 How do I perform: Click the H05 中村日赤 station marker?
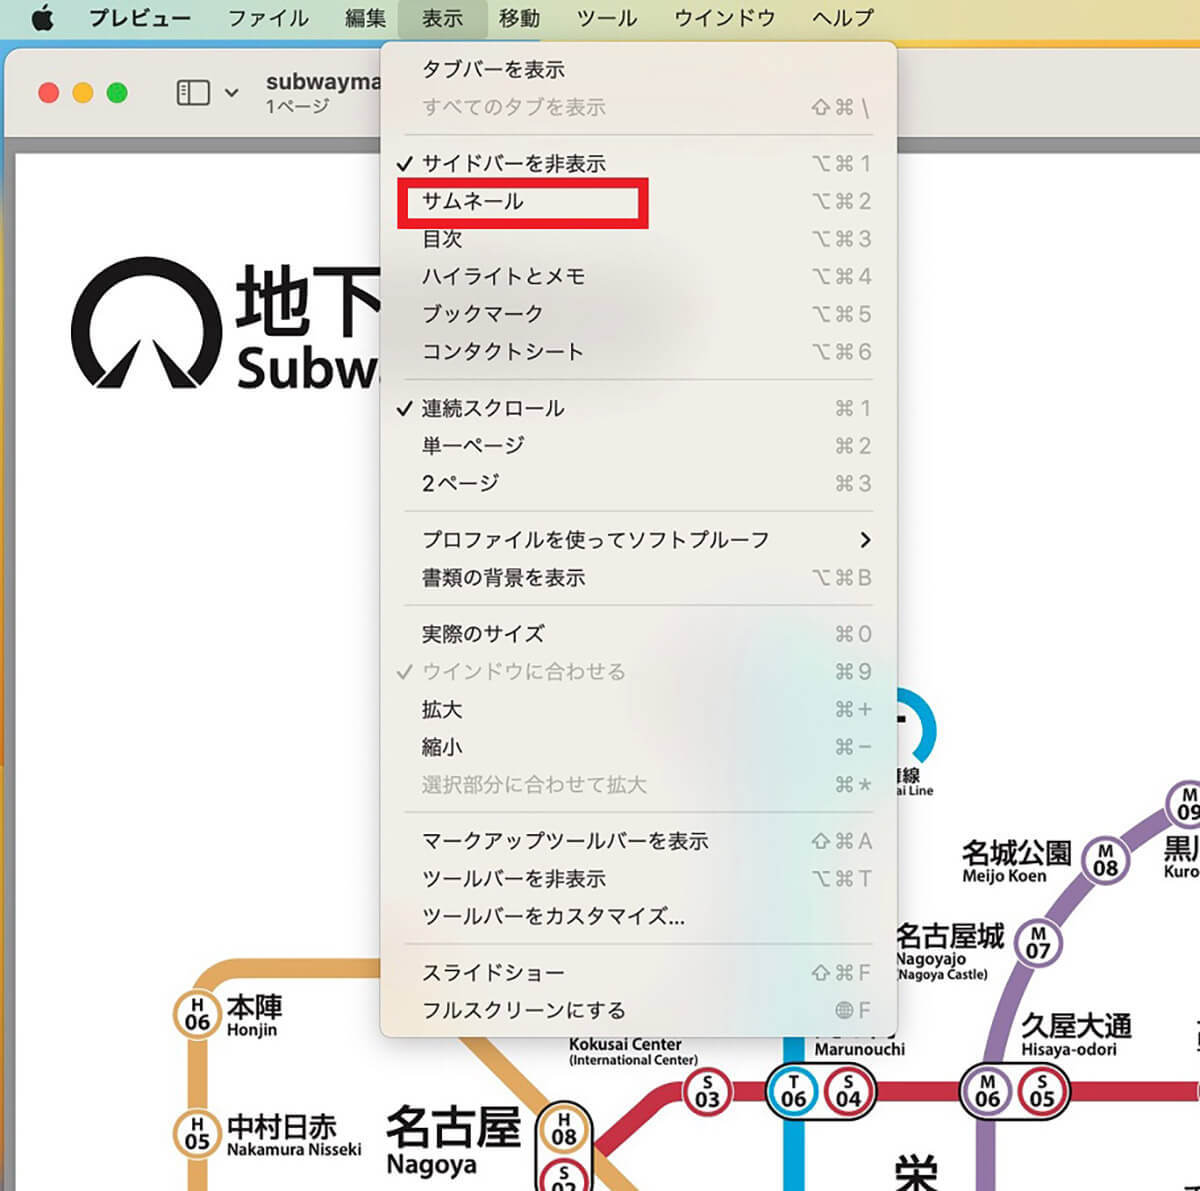click(197, 1135)
